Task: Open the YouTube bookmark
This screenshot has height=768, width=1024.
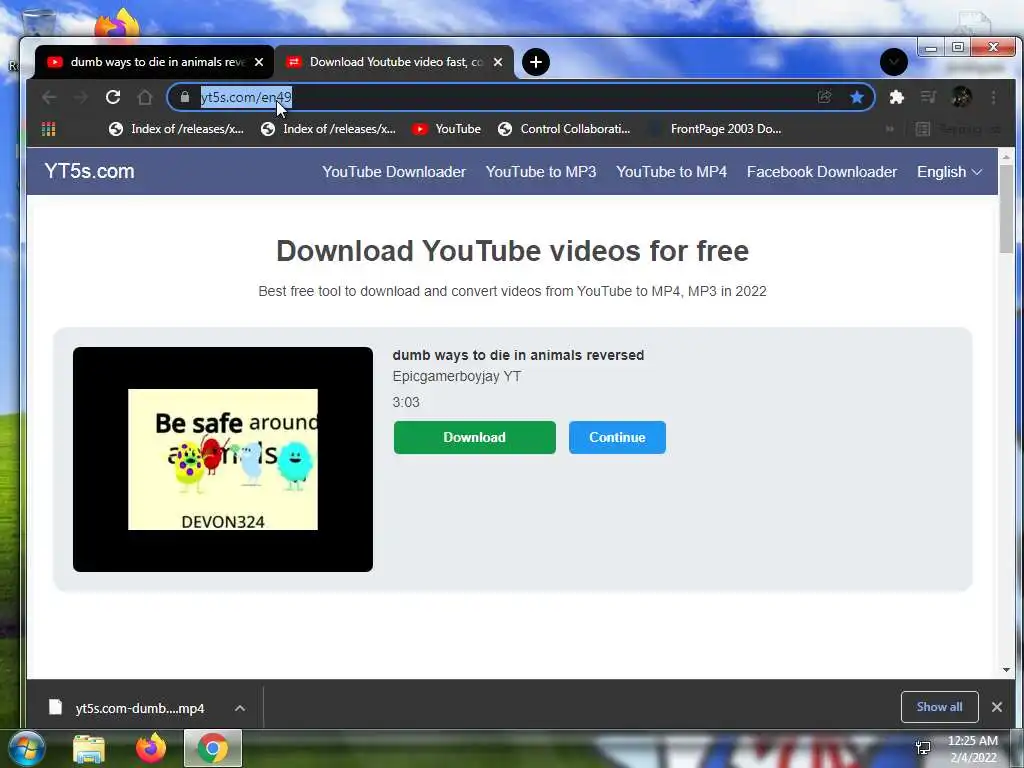Action: (x=447, y=129)
